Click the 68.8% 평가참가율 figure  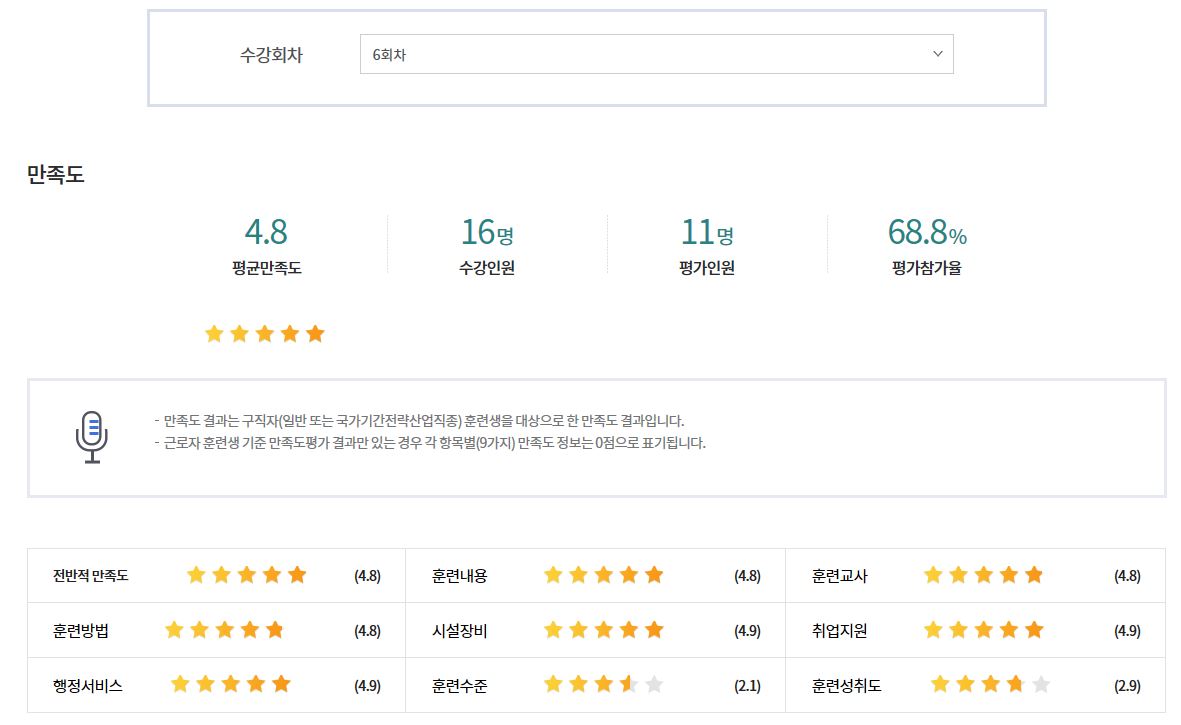coord(927,232)
